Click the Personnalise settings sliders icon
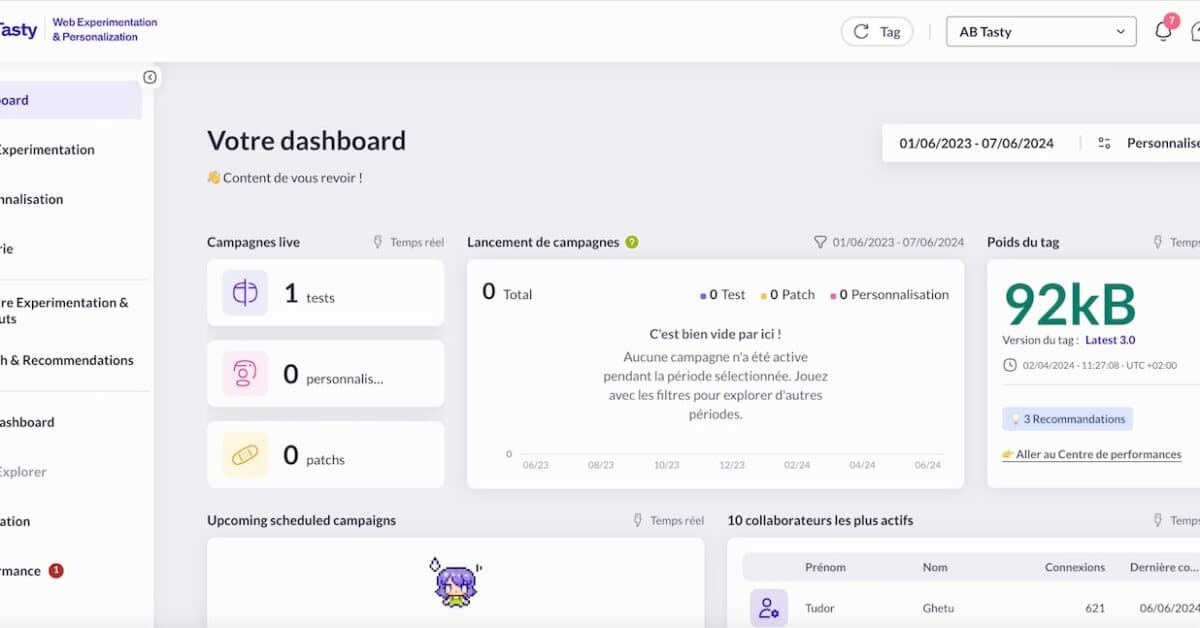The width and height of the screenshot is (1200, 628). (1104, 143)
